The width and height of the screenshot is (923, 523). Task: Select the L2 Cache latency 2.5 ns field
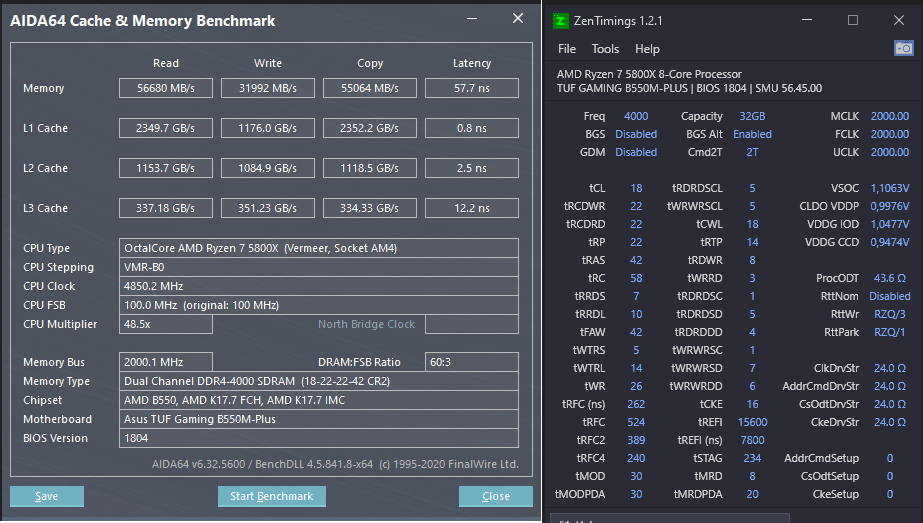coord(472,168)
